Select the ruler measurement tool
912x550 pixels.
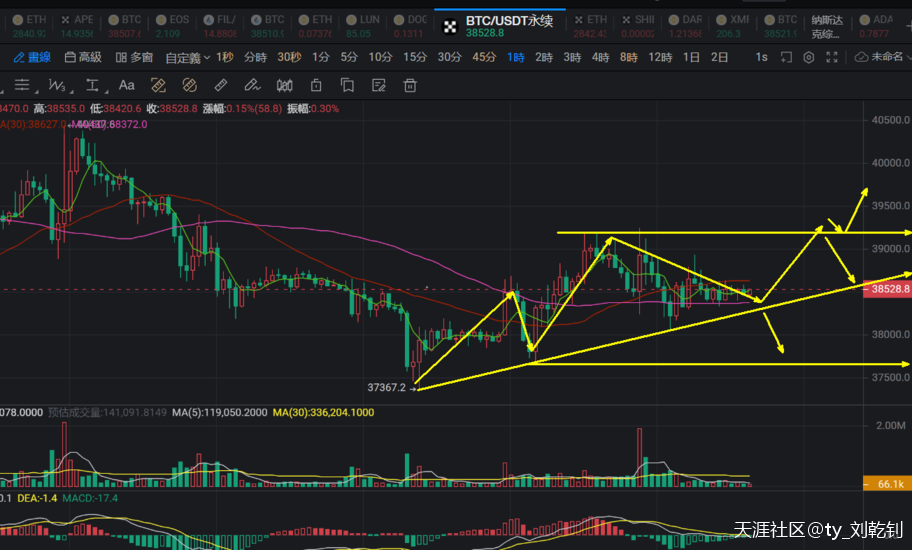point(222,85)
